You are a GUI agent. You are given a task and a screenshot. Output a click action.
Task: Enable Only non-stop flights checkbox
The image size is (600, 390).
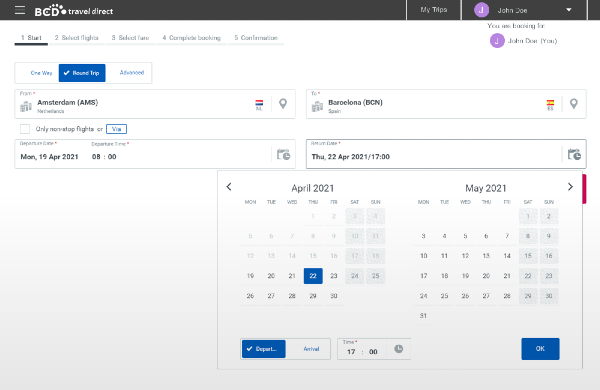point(25,129)
